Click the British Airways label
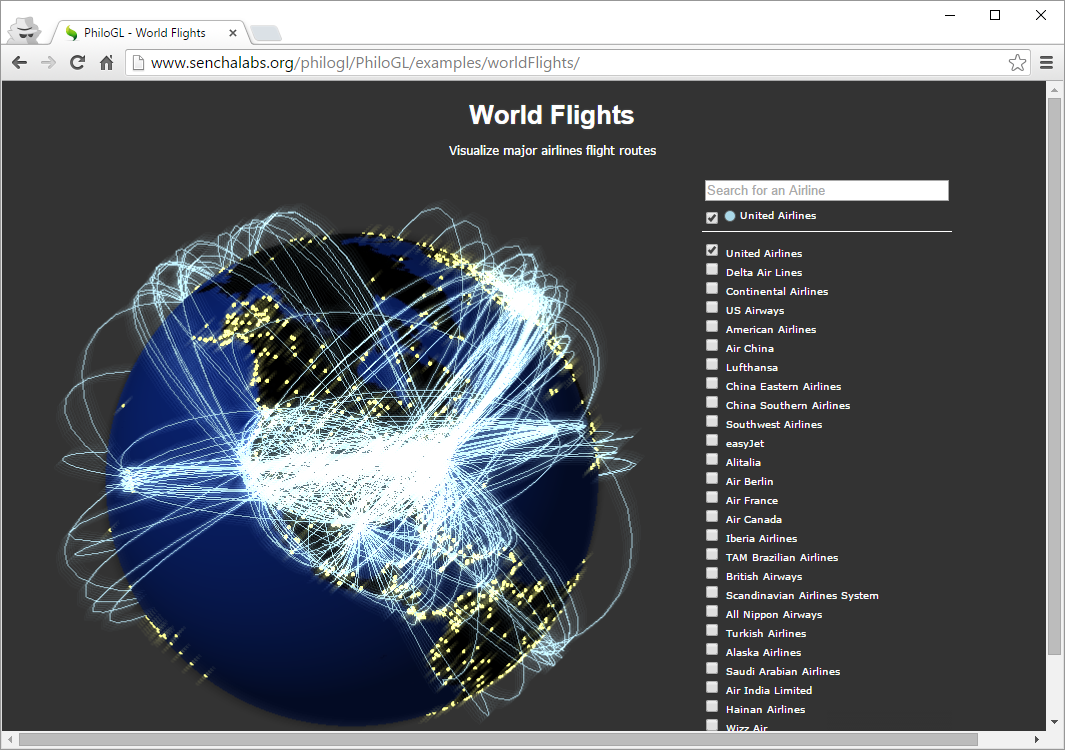 click(764, 577)
